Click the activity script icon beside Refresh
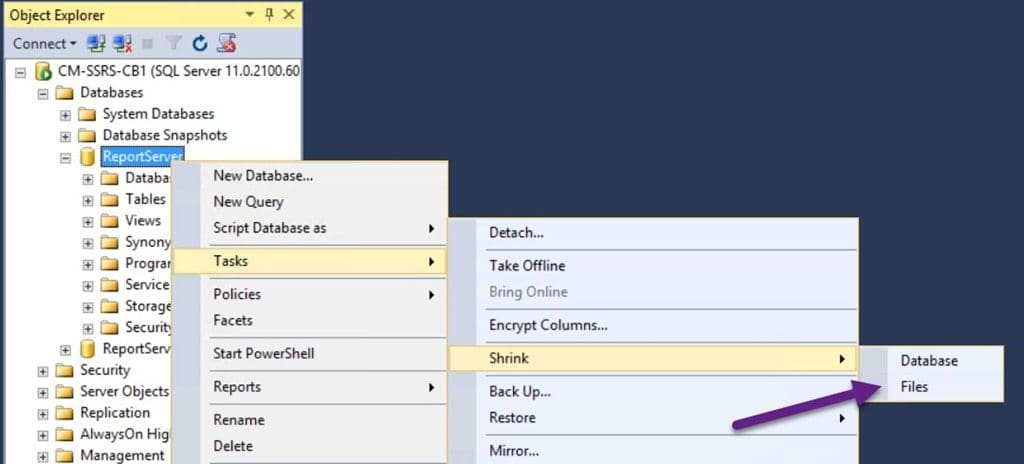Screen dimensions: 1024x464 227,44
